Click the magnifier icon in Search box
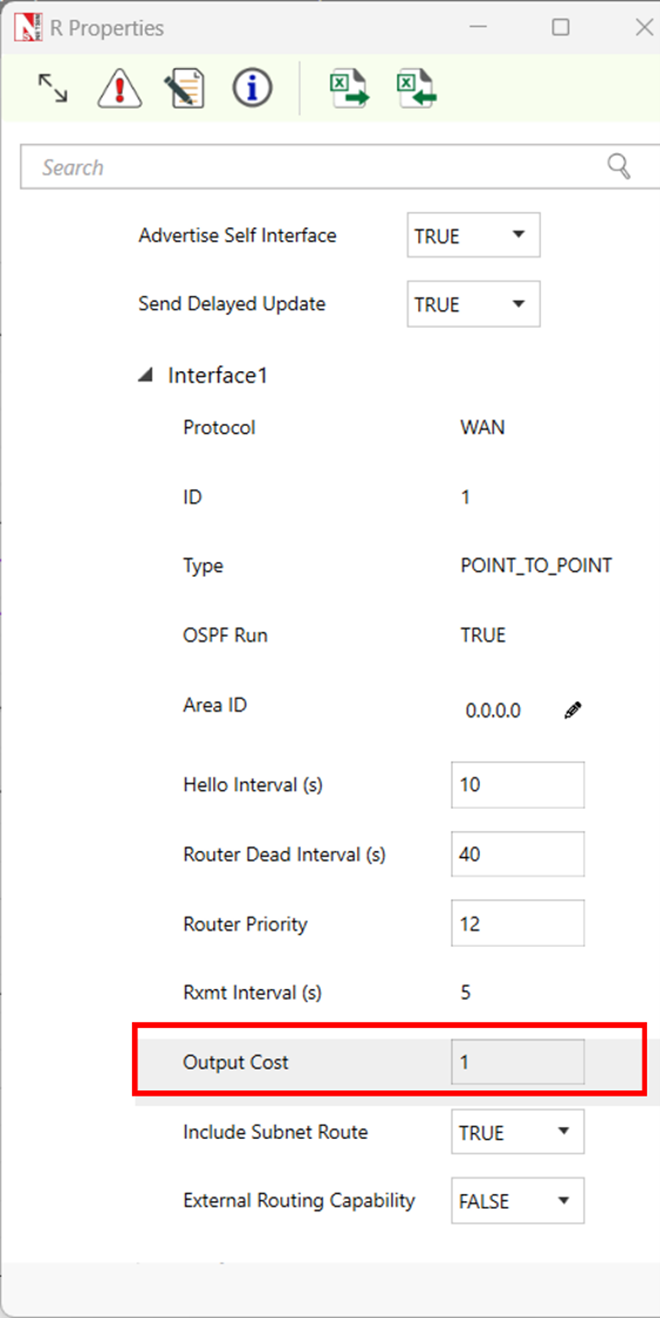The width and height of the screenshot is (660, 1318). coord(619,166)
